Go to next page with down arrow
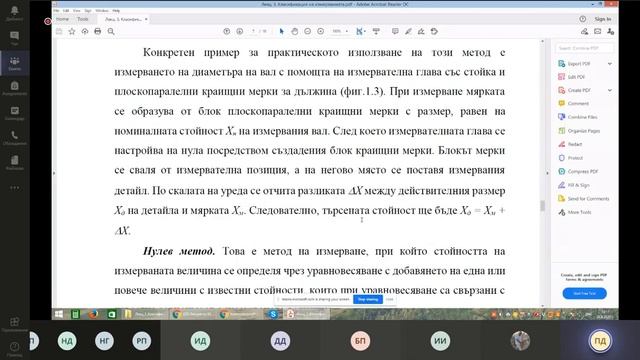 [x=240, y=31]
